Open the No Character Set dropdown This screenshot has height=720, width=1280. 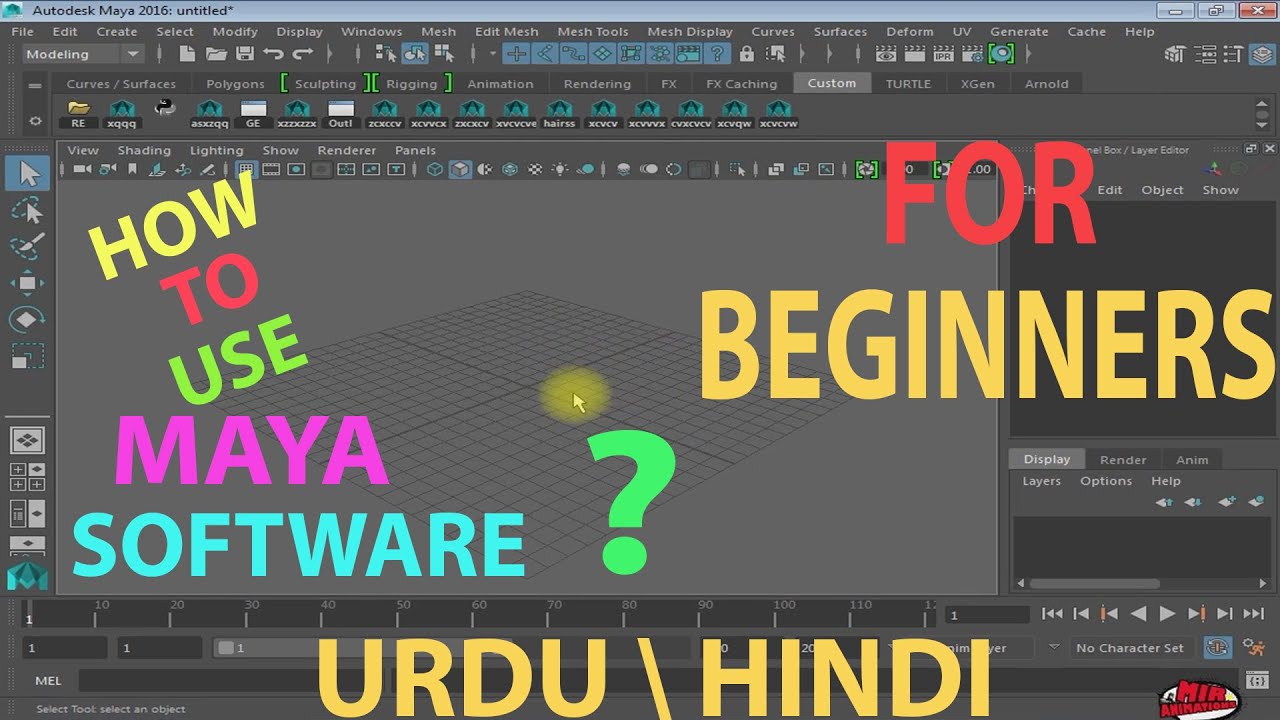tap(1131, 648)
